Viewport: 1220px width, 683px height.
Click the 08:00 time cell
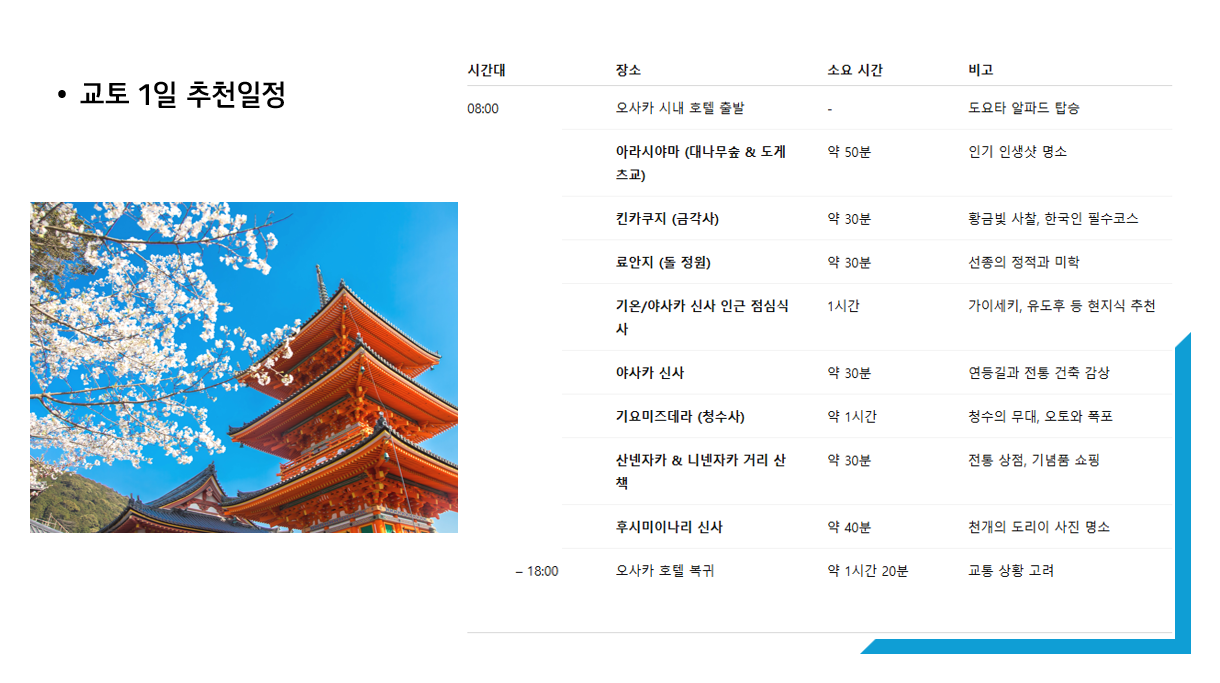pyautogui.click(x=483, y=108)
